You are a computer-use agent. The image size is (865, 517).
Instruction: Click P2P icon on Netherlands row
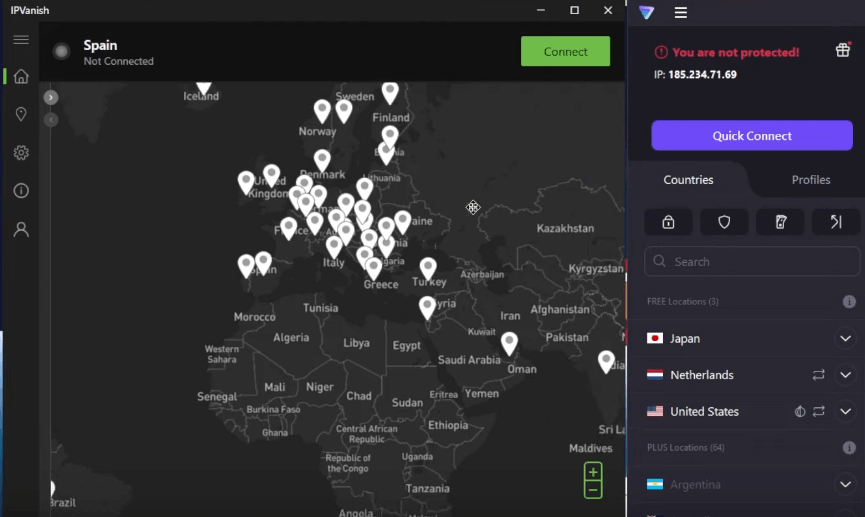click(x=819, y=375)
